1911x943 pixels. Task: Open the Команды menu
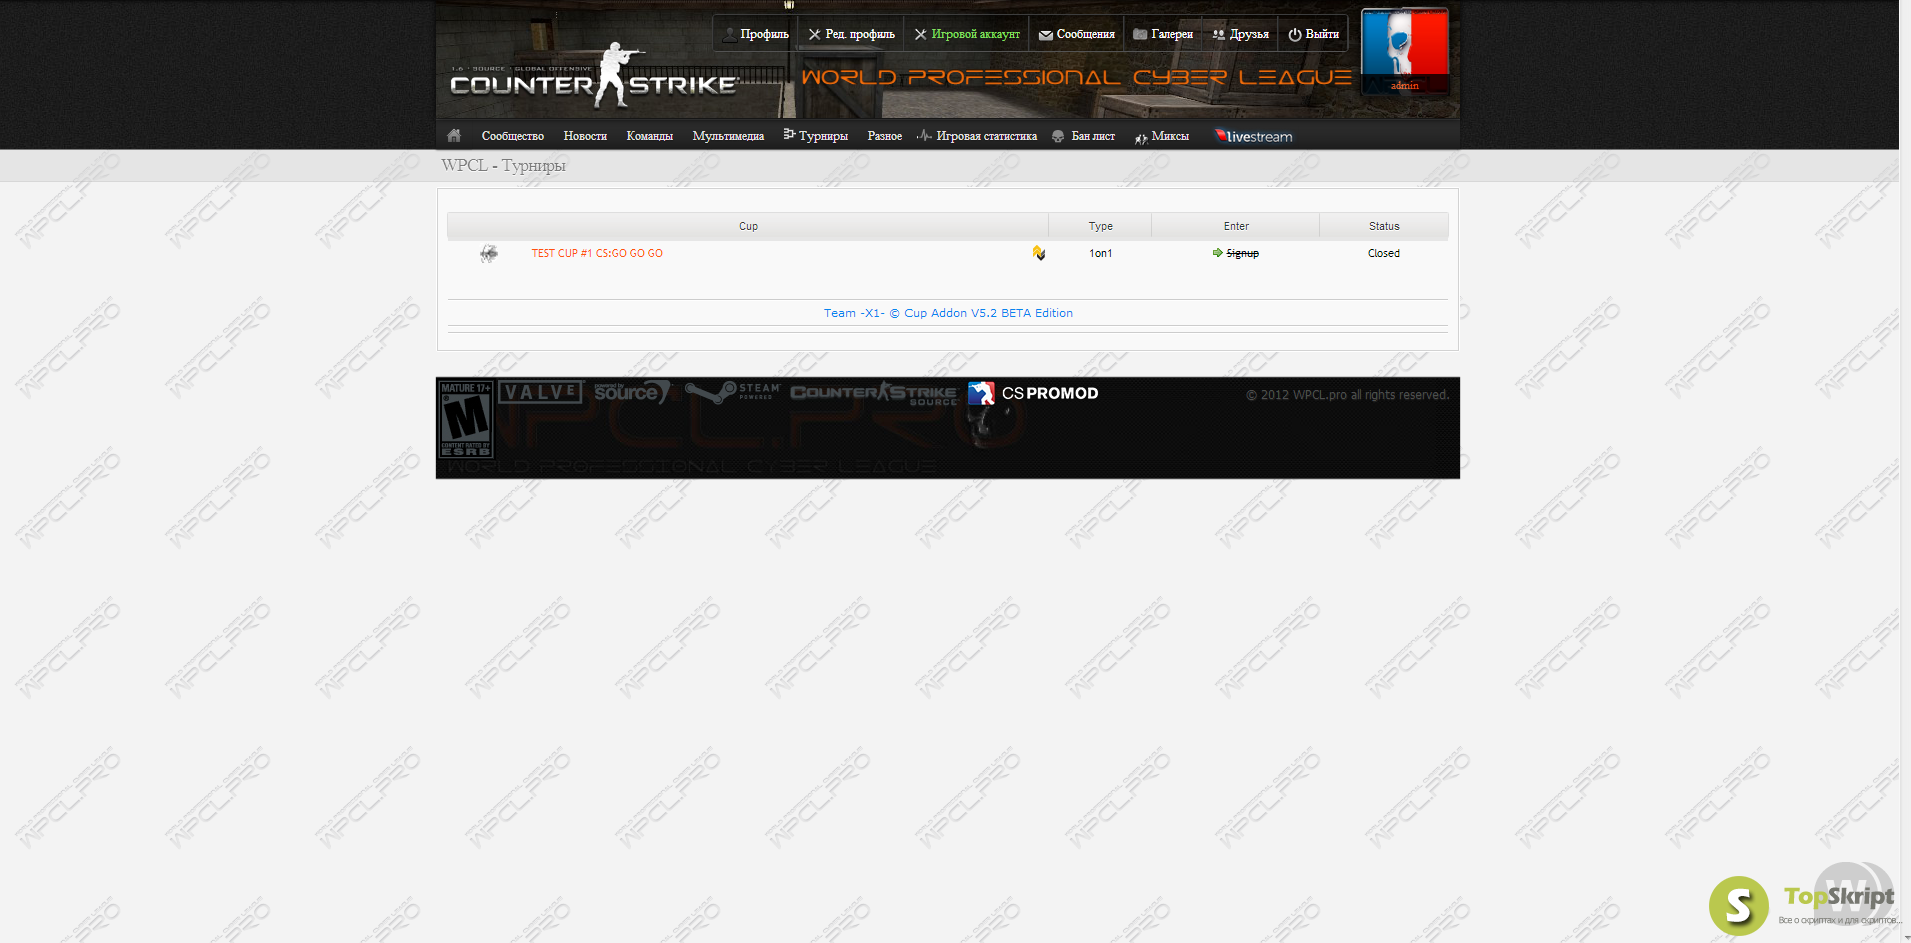[650, 136]
